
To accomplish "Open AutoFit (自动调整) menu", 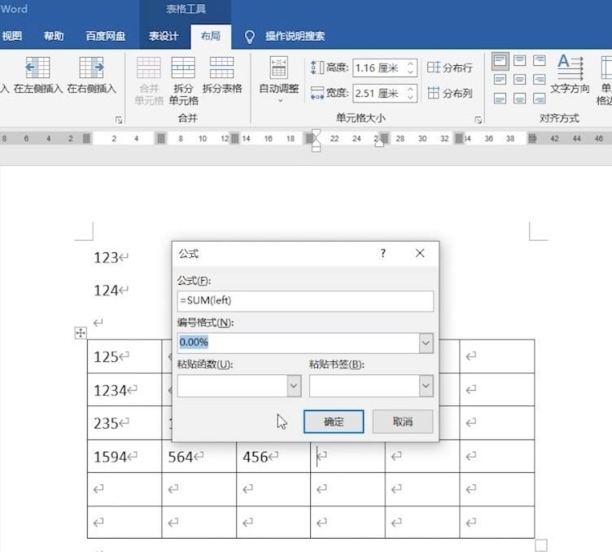I will (x=279, y=80).
